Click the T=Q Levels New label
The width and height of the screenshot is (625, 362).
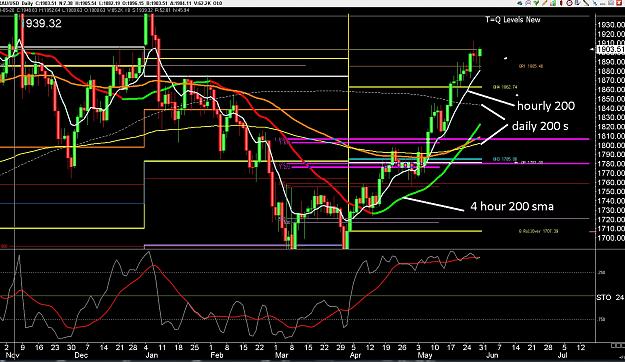(513, 20)
